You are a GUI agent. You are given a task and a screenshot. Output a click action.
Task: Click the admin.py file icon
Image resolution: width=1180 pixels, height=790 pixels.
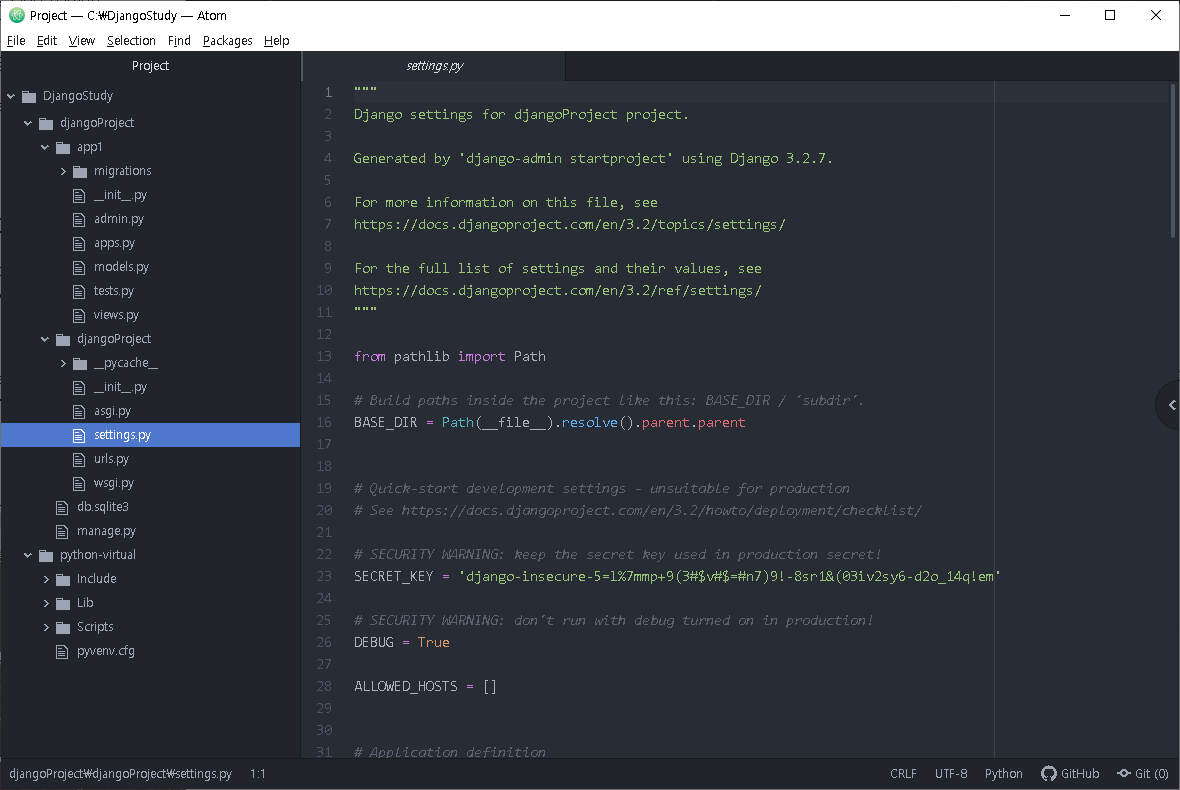click(x=79, y=220)
